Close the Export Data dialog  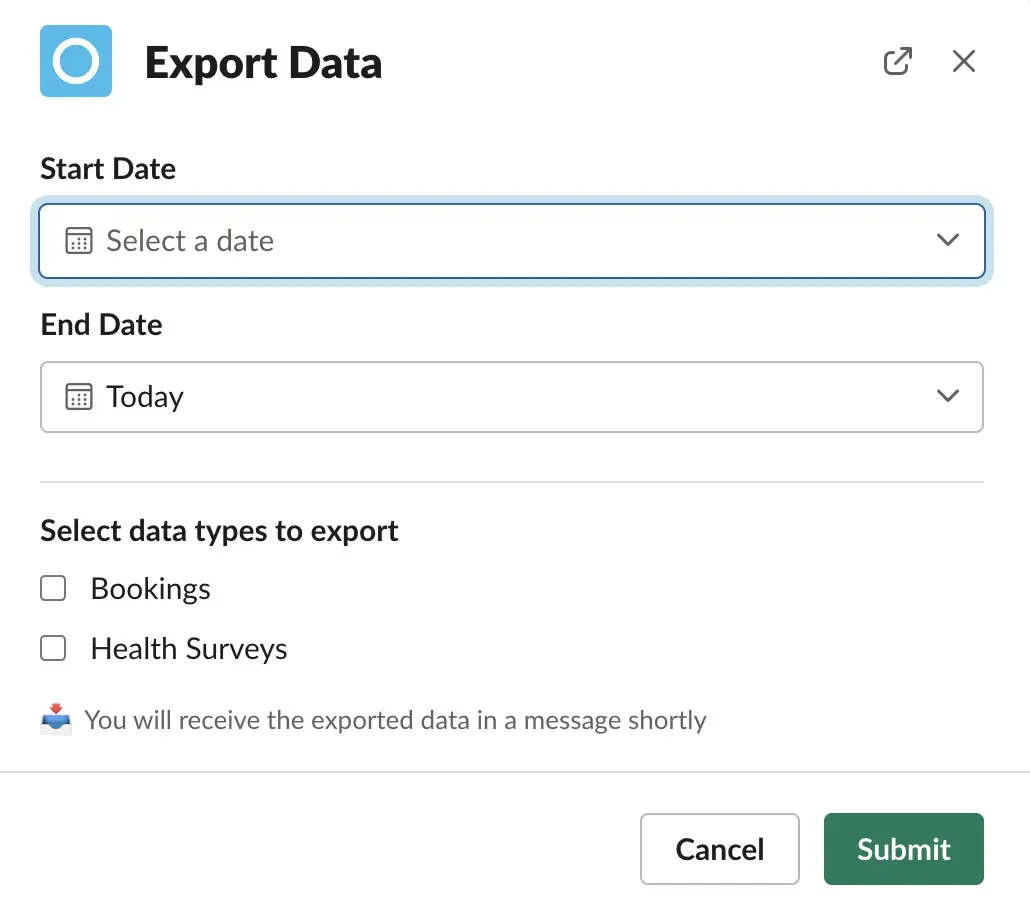click(x=964, y=61)
